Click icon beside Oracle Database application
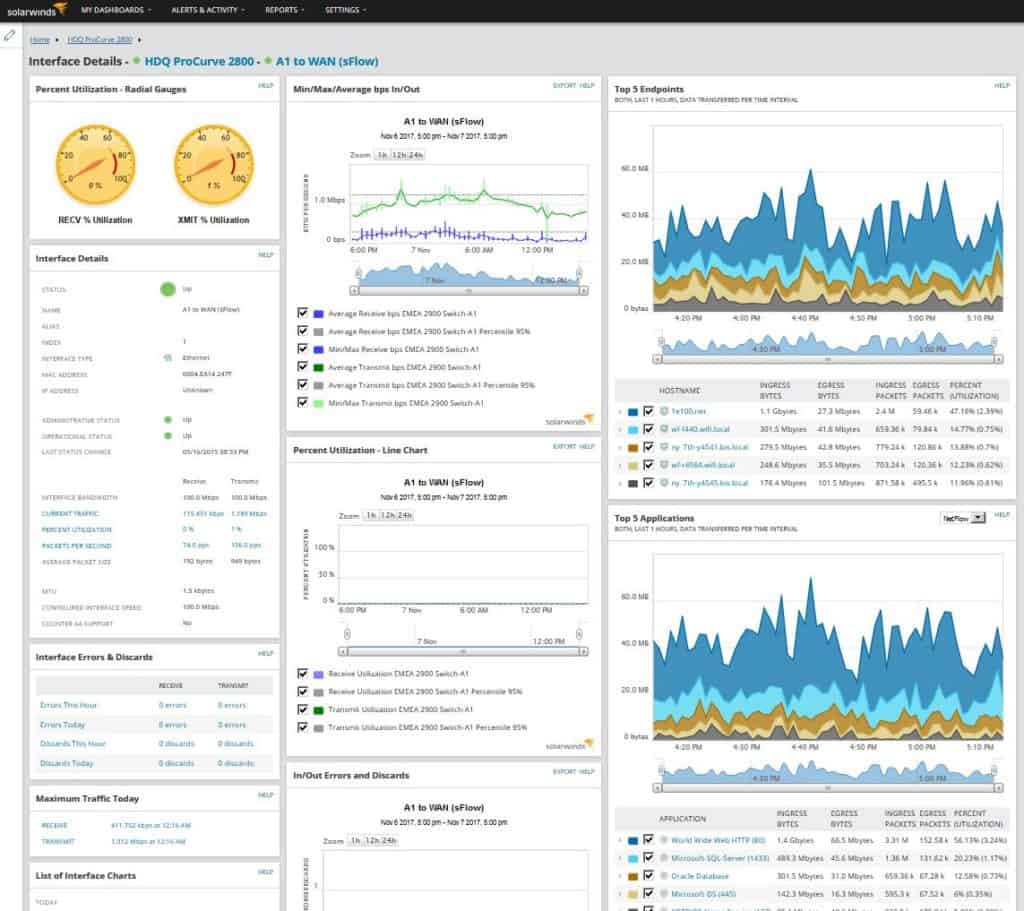Viewport: 1024px width, 911px height. pos(664,876)
